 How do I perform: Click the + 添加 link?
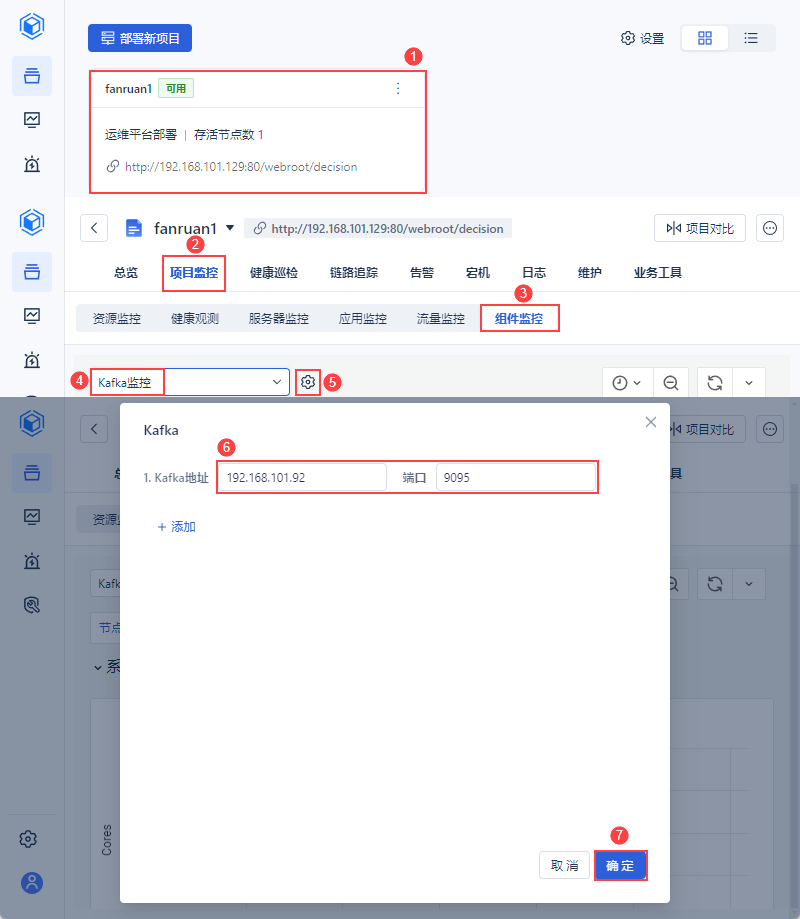(176, 526)
